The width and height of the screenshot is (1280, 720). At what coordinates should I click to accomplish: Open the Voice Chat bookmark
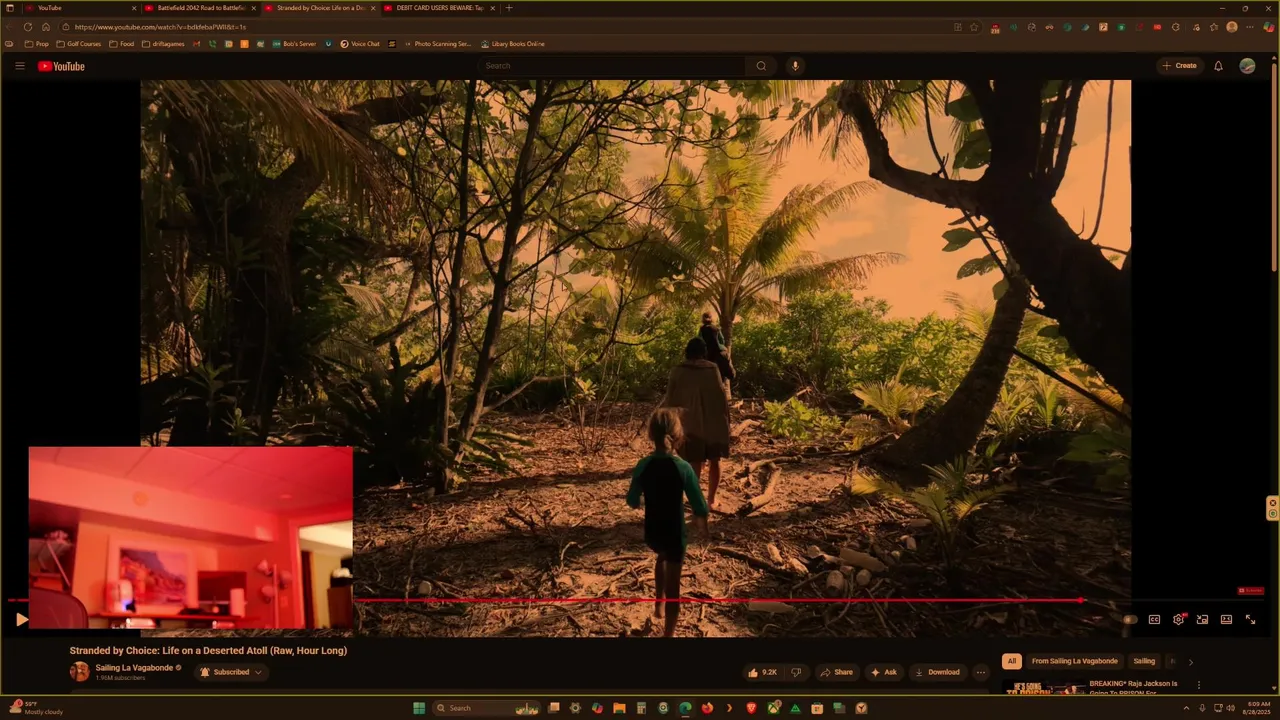pos(360,44)
